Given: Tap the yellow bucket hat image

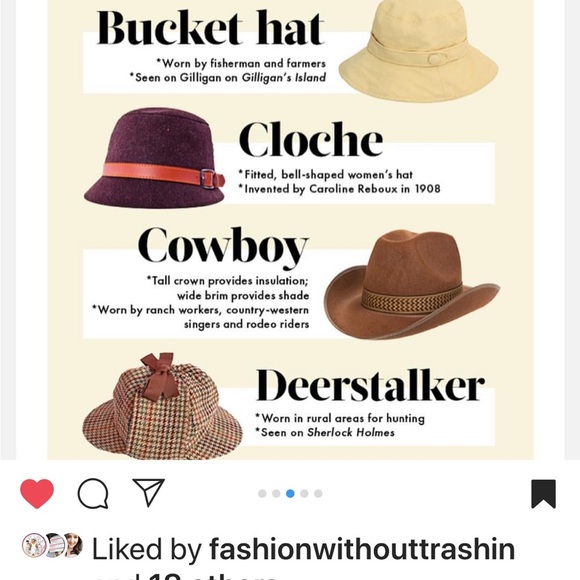Looking at the screenshot, I should pyautogui.click(x=418, y=51).
